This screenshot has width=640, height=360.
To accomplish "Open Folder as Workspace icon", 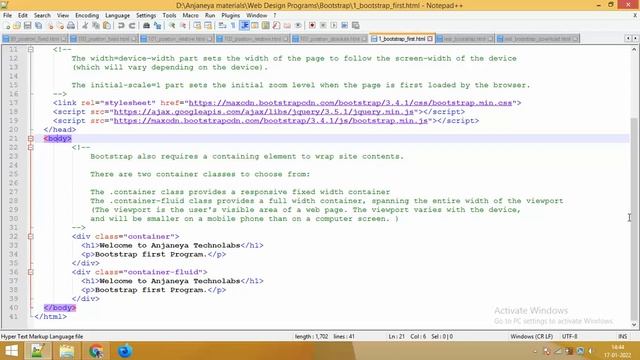I will click(x=287, y=26).
